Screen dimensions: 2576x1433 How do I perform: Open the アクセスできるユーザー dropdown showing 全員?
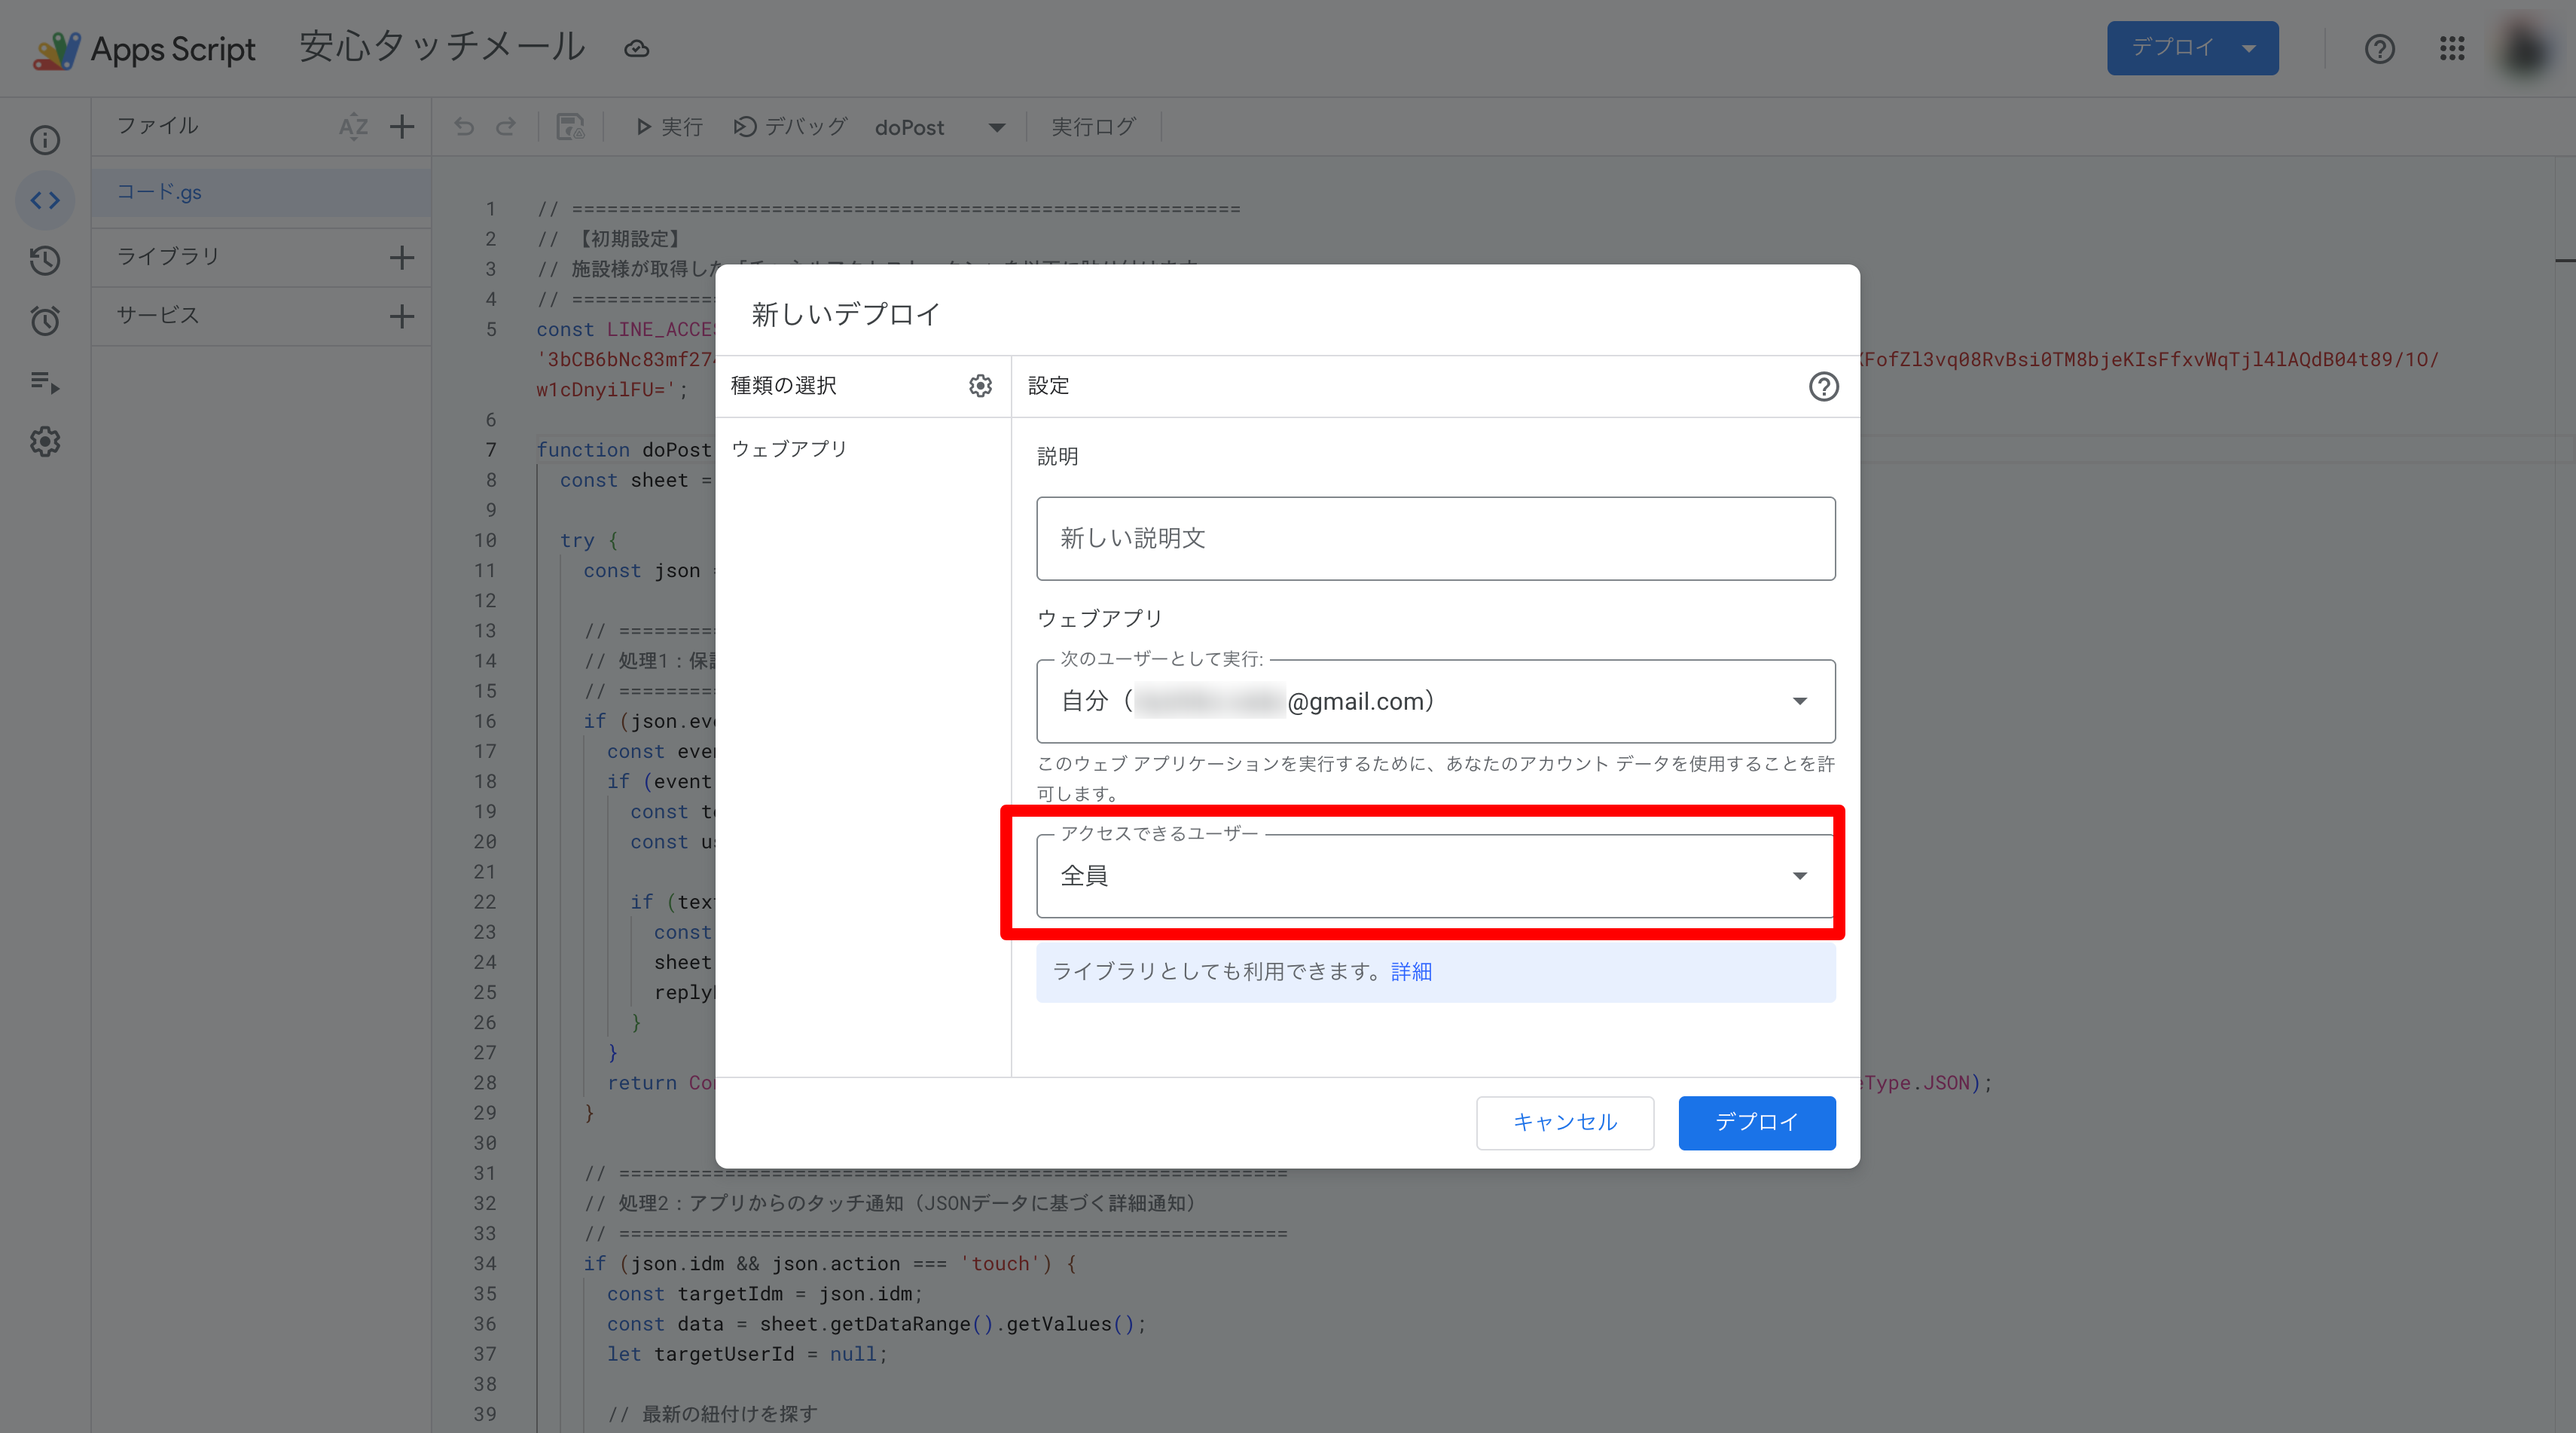tap(1435, 876)
